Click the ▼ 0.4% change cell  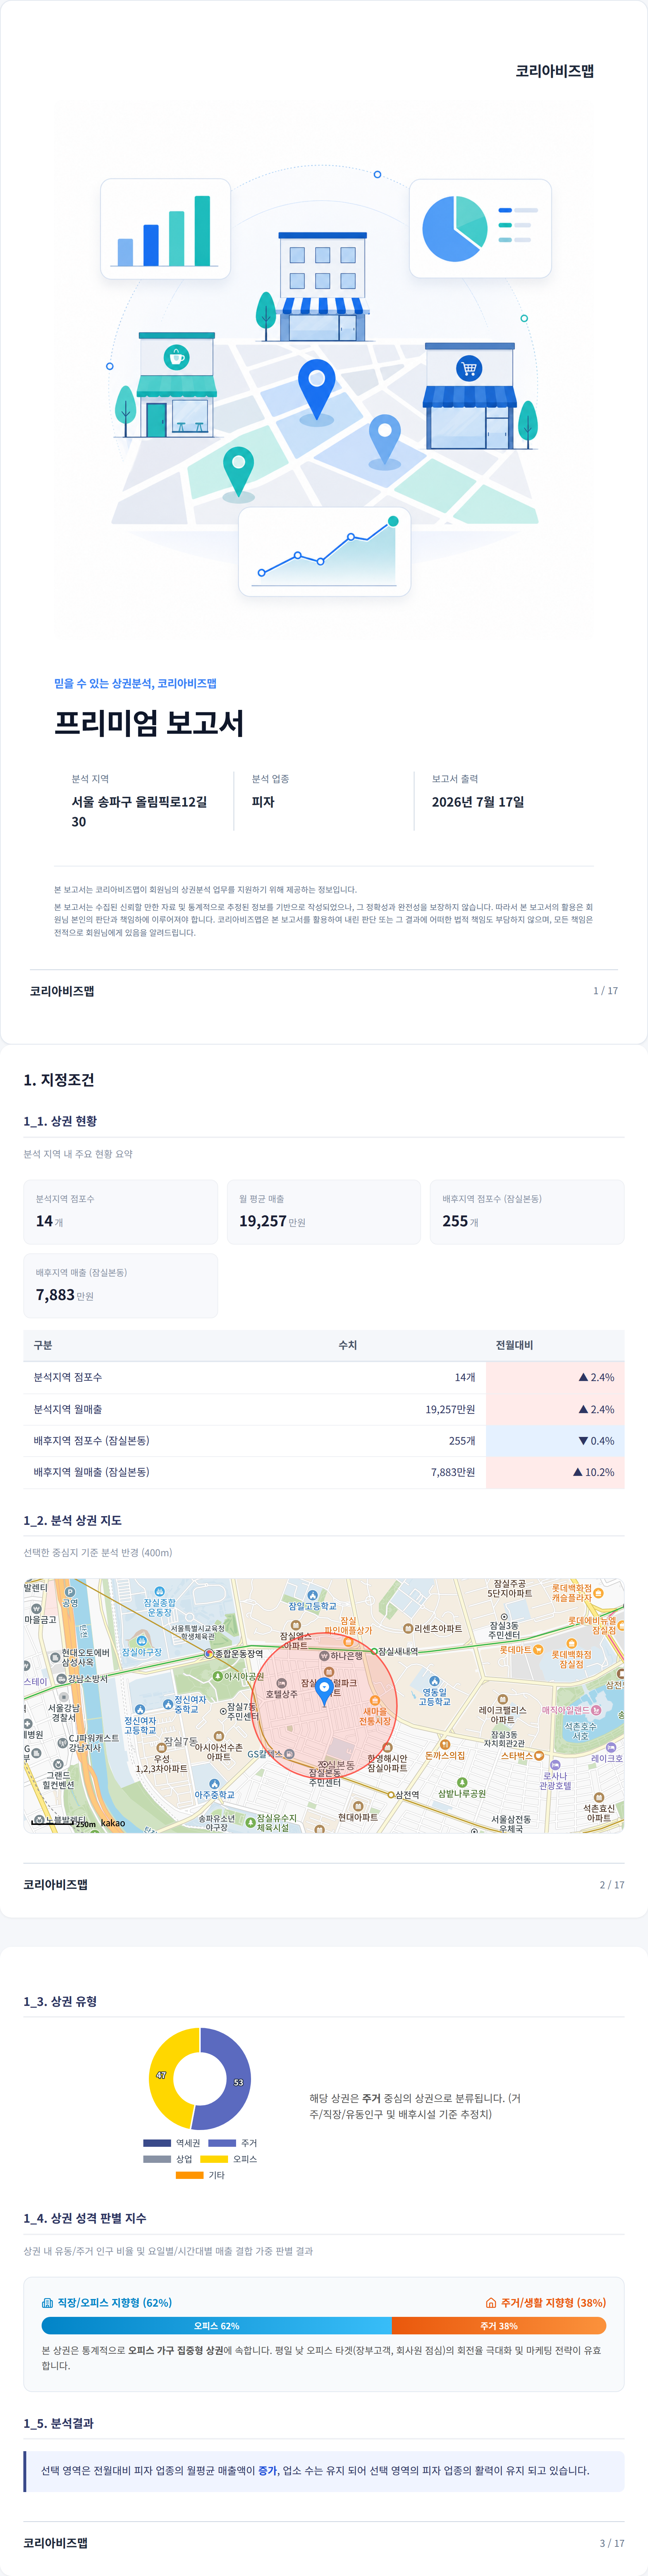[555, 1441]
